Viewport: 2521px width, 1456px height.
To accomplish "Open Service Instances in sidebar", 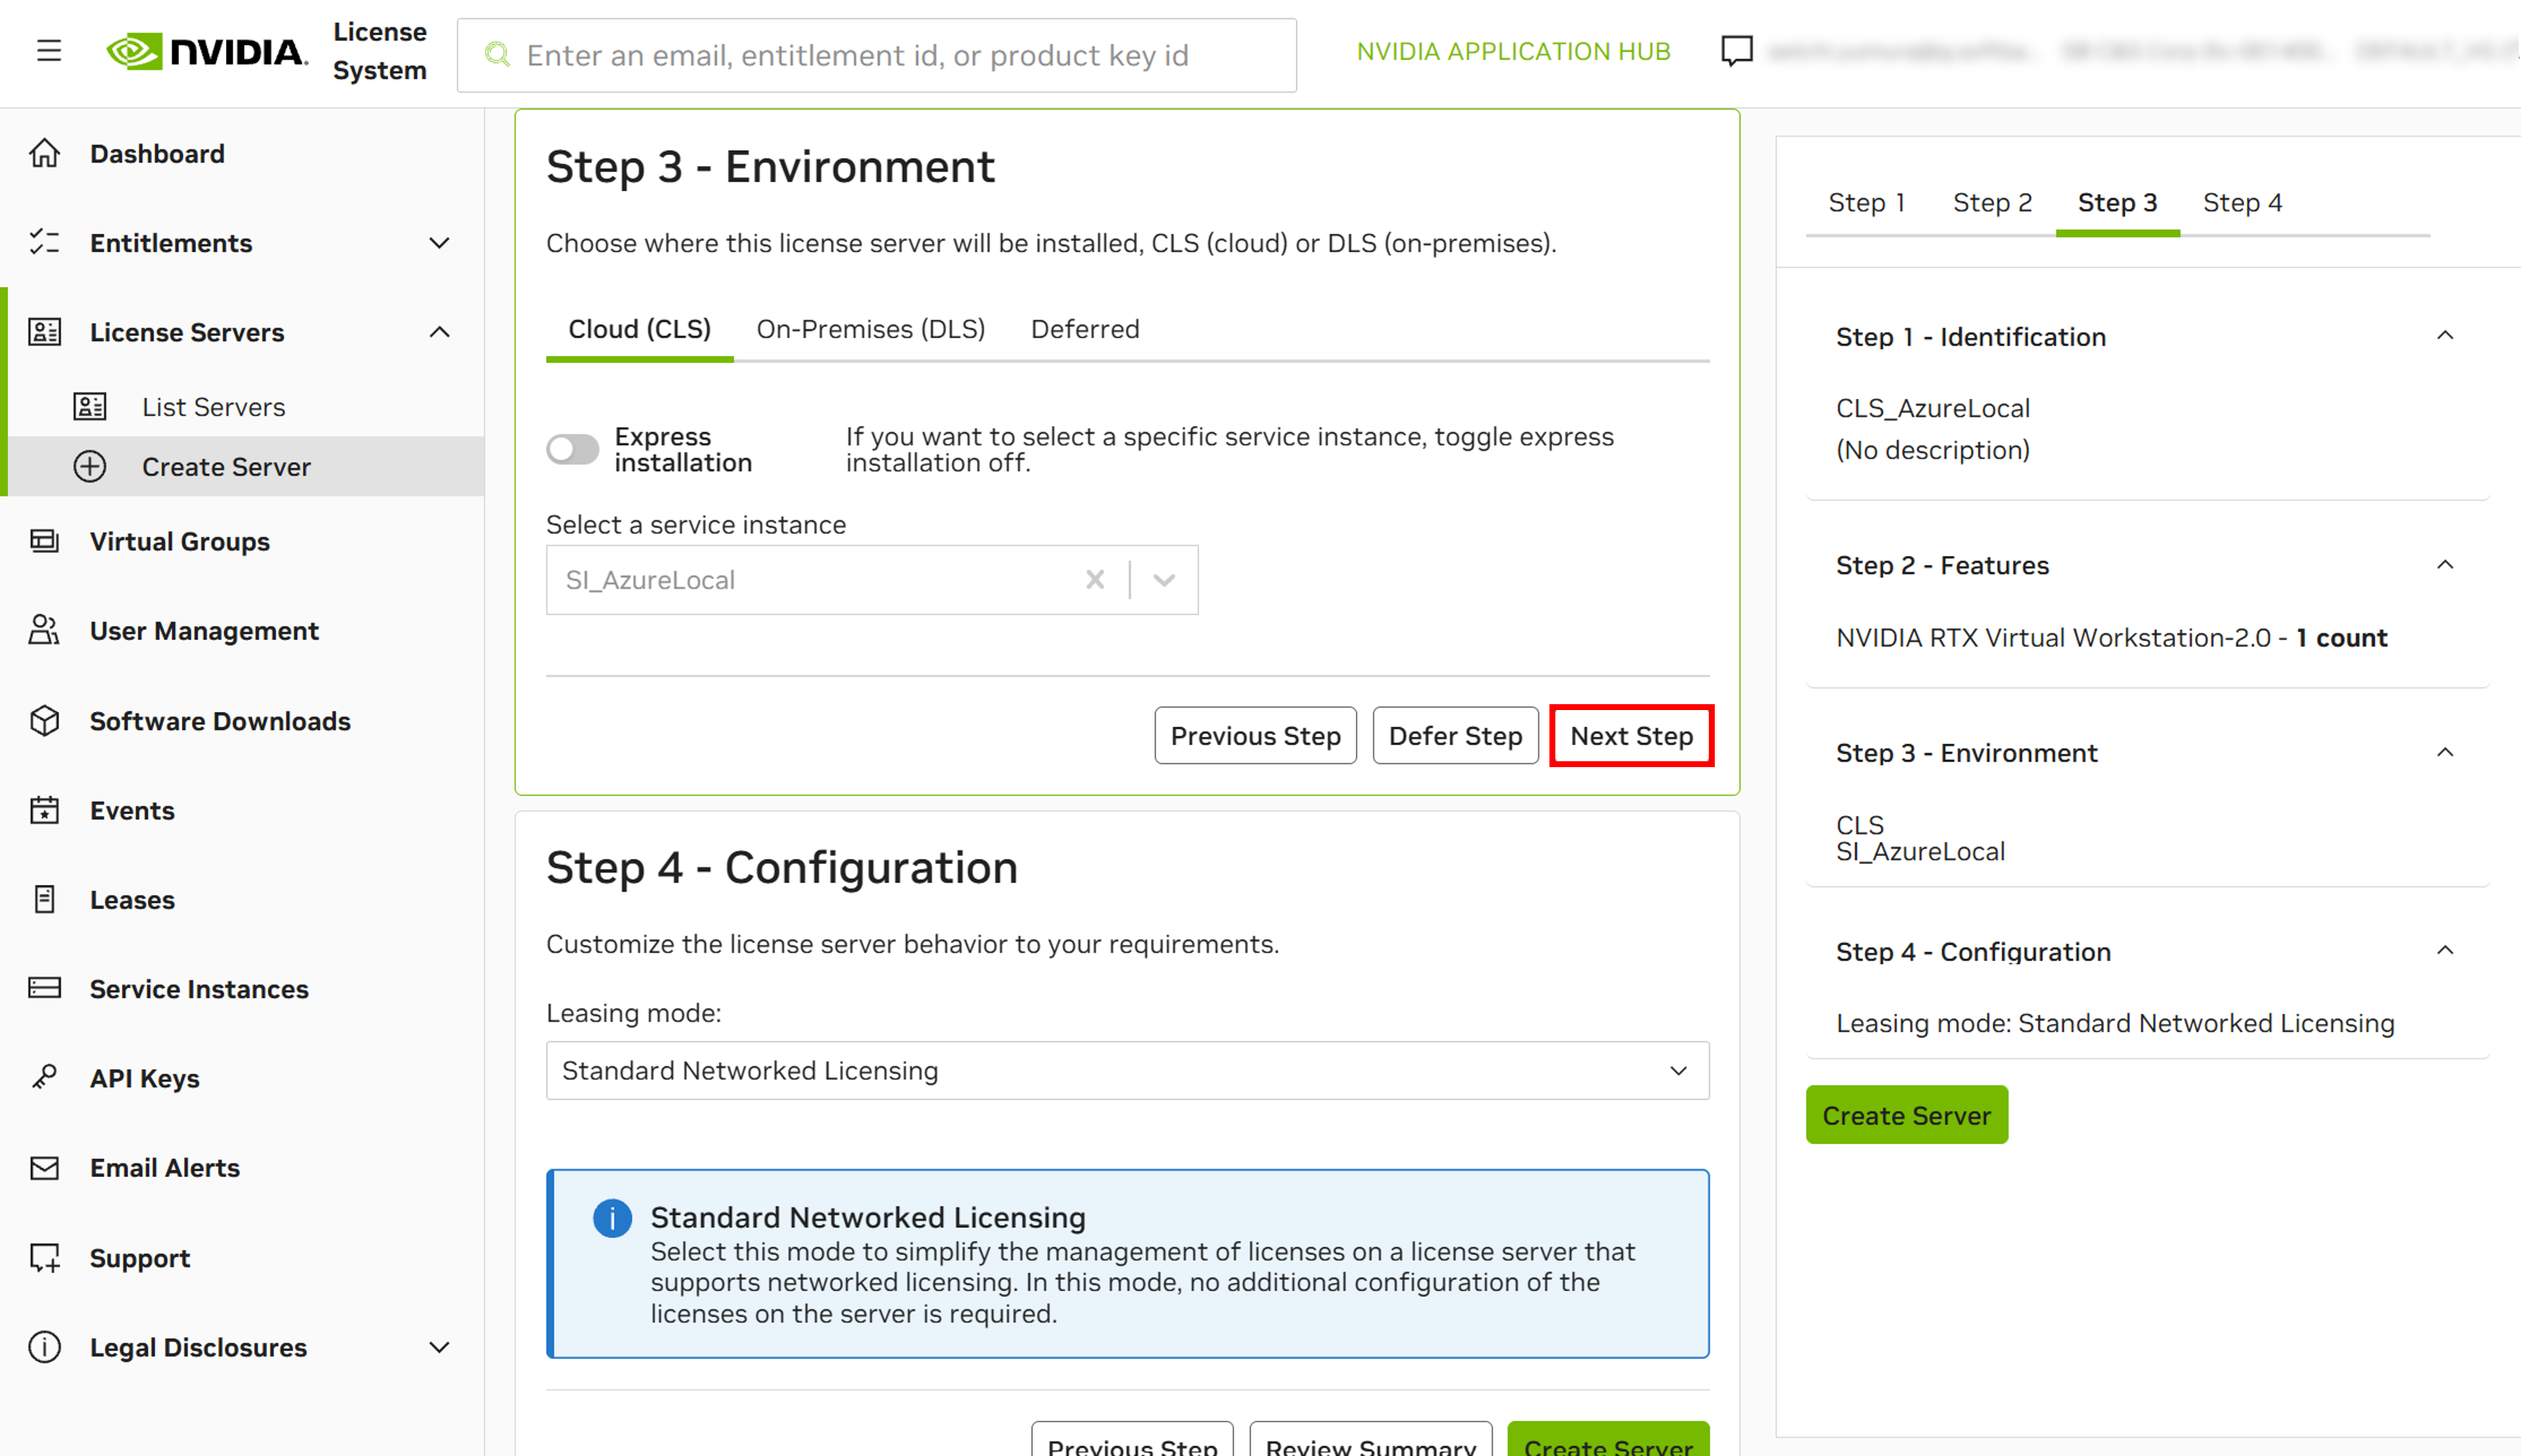I will click(x=199, y=989).
